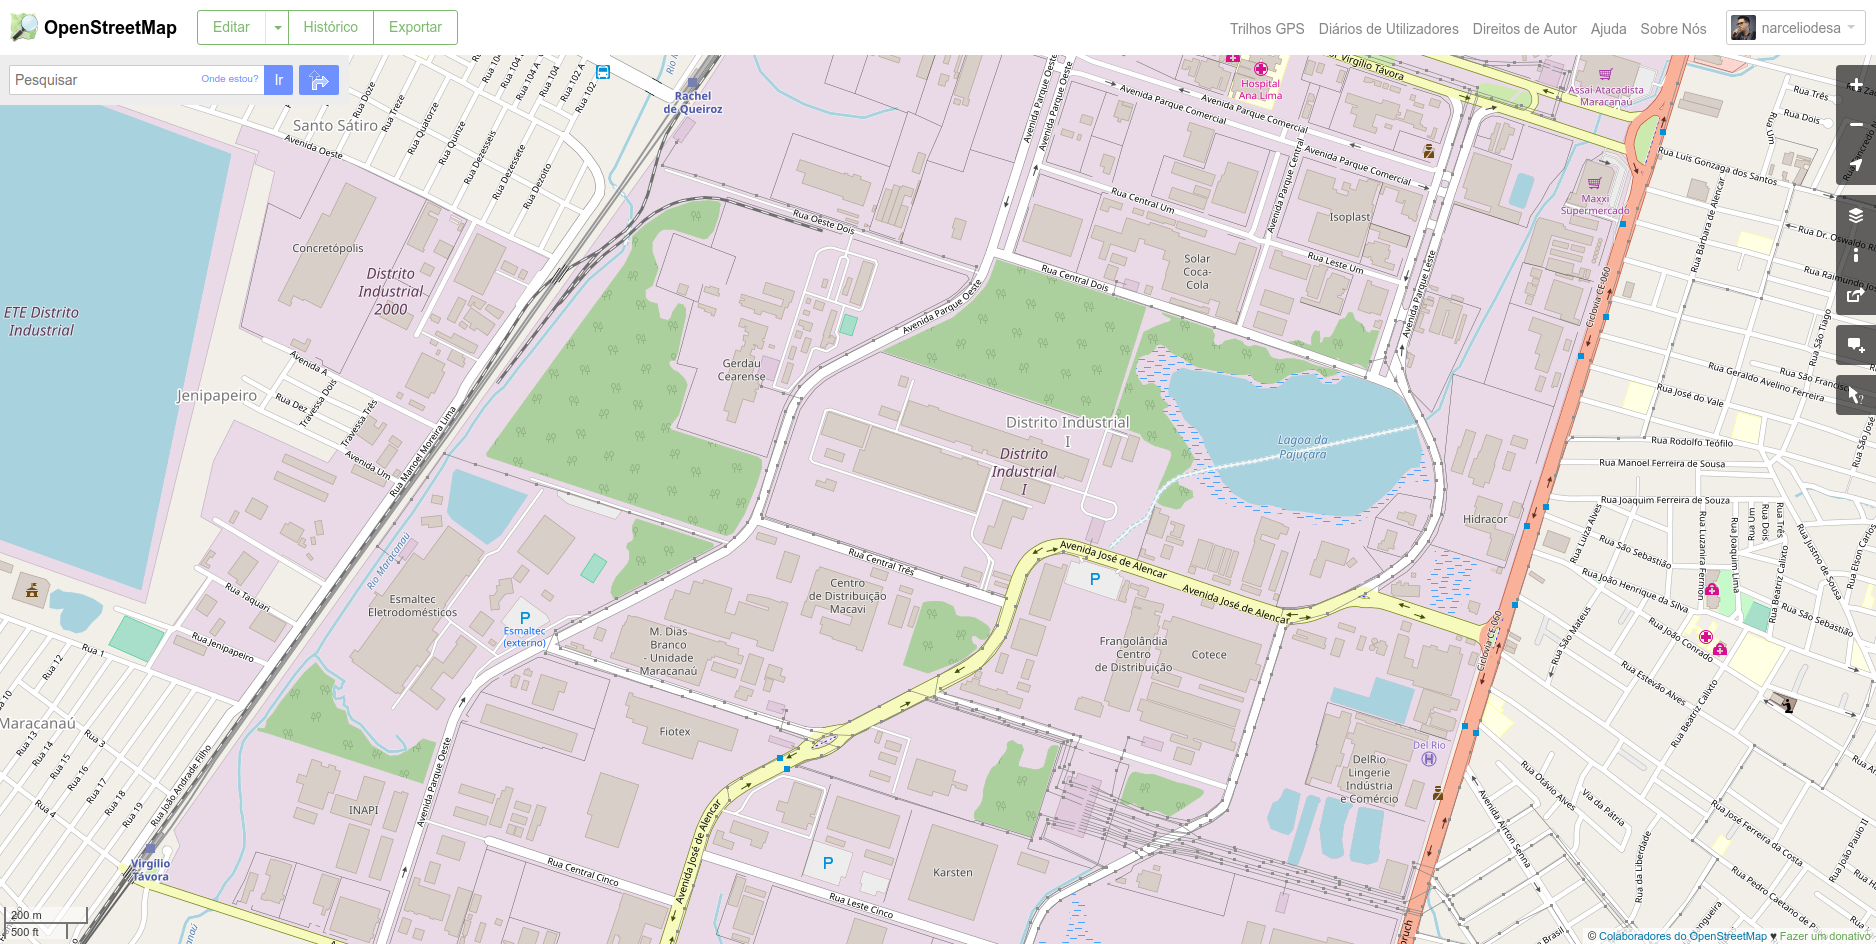Click parking icon near Karsten
The height and width of the screenshot is (944, 1876).
(828, 863)
